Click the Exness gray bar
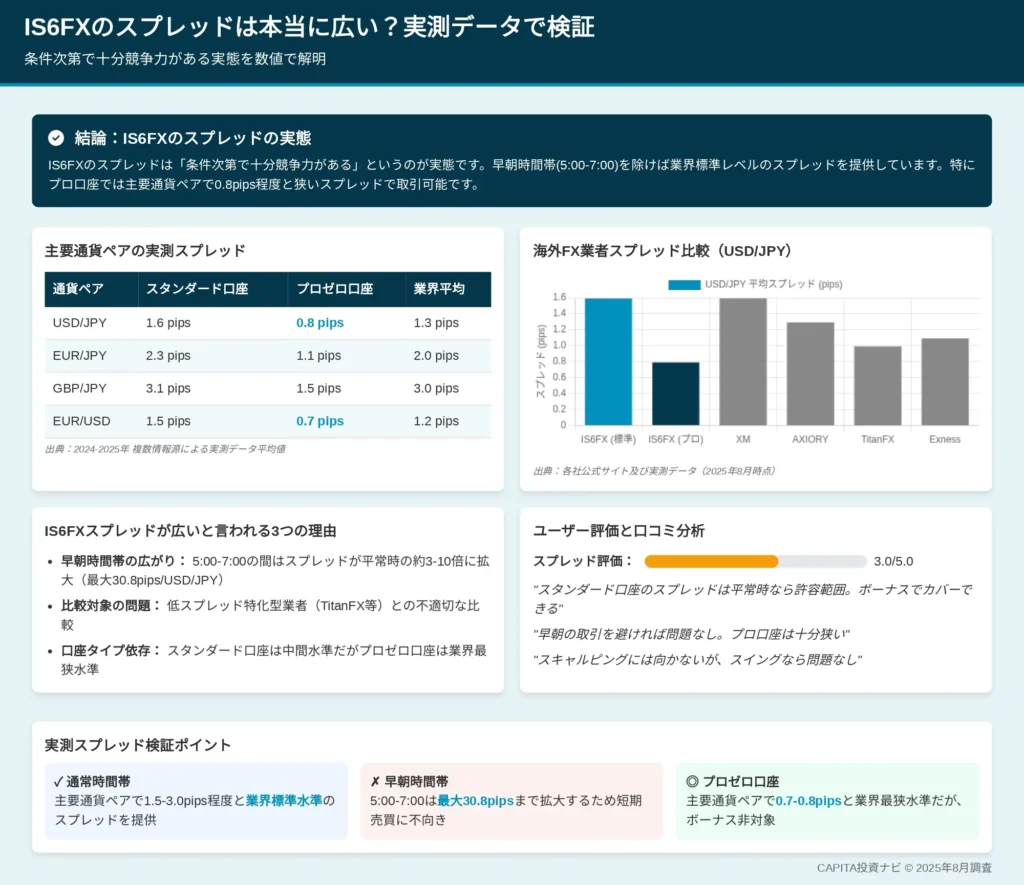The width and height of the screenshot is (1024, 885). (x=944, y=381)
